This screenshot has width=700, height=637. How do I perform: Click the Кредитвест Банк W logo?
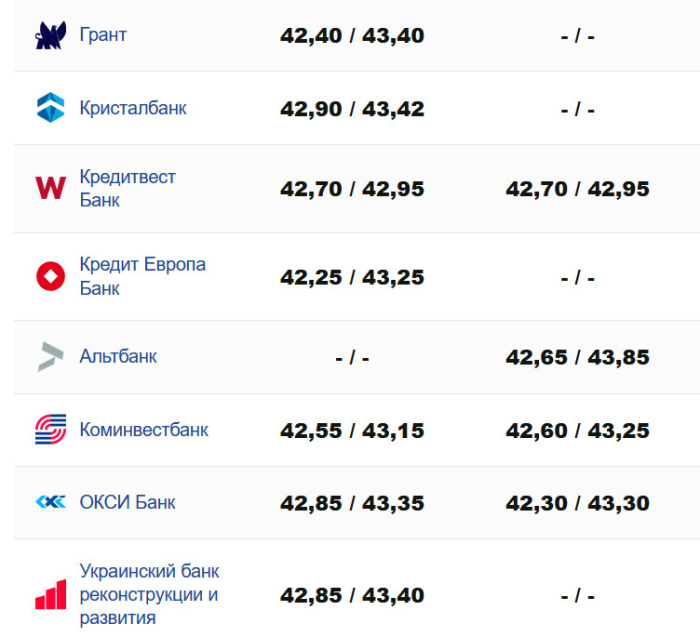[50, 188]
